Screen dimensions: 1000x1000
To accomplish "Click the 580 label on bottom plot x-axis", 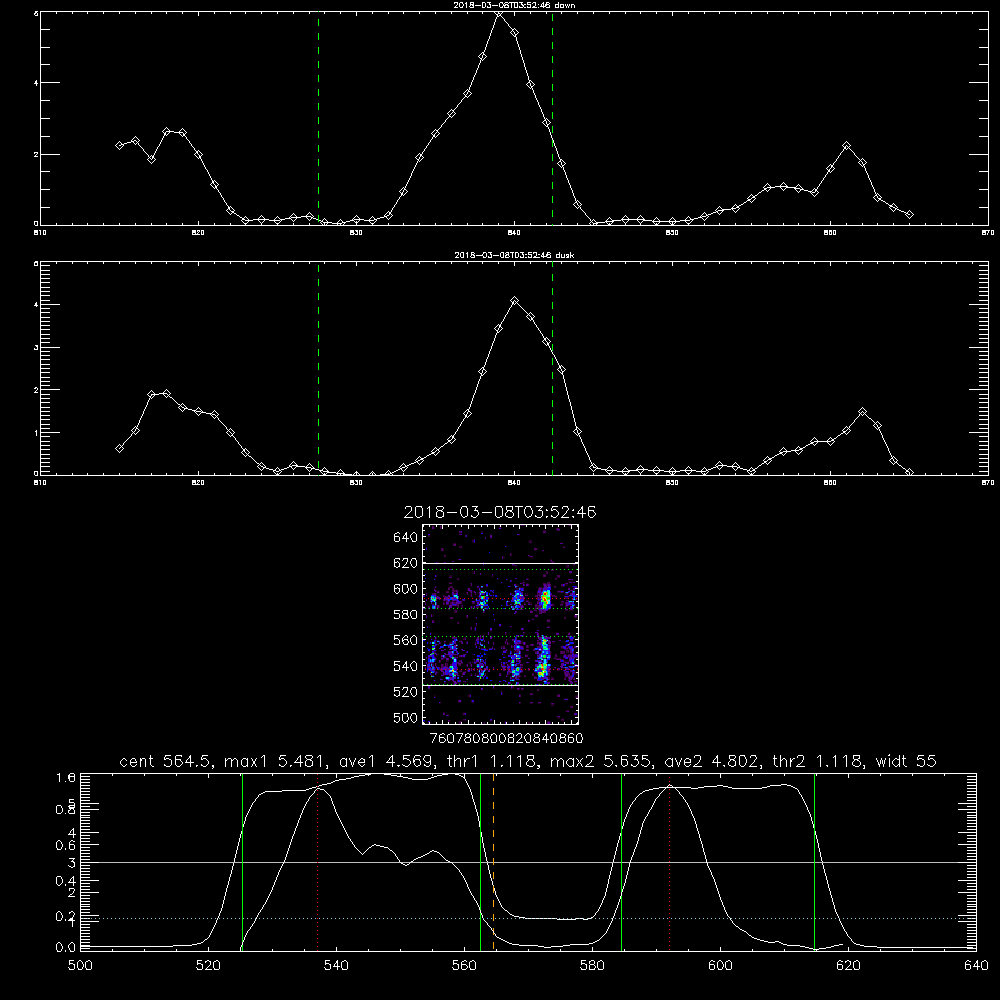I will pos(592,966).
